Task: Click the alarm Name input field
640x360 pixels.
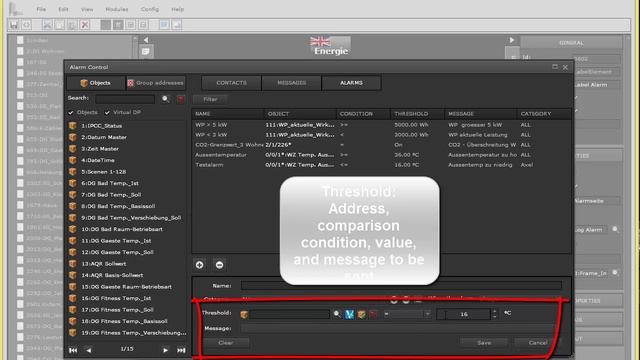Action: pos(401,286)
